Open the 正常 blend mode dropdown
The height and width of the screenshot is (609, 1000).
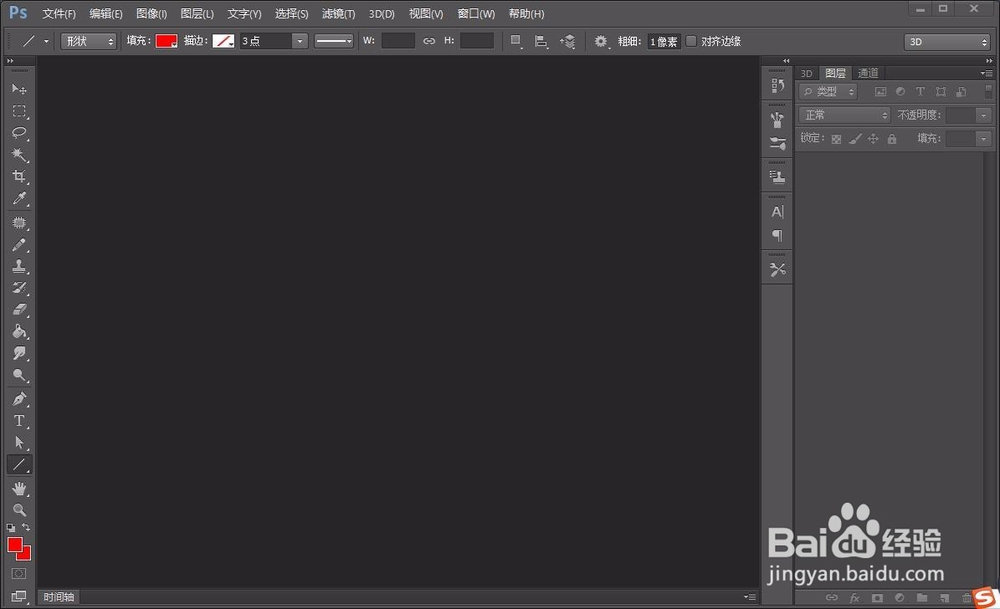click(x=844, y=115)
